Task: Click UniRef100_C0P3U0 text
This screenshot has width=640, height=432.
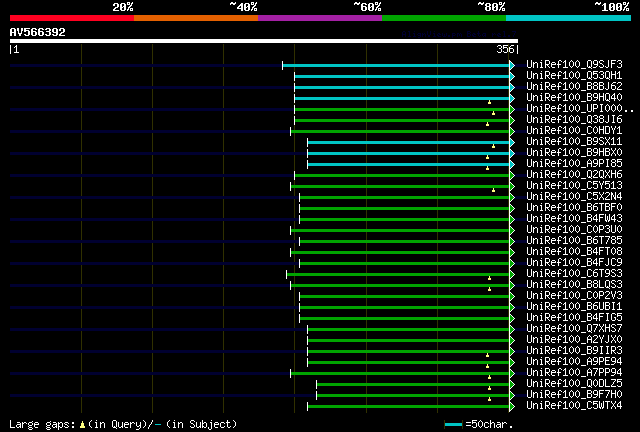Action: (x=574, y=230)
